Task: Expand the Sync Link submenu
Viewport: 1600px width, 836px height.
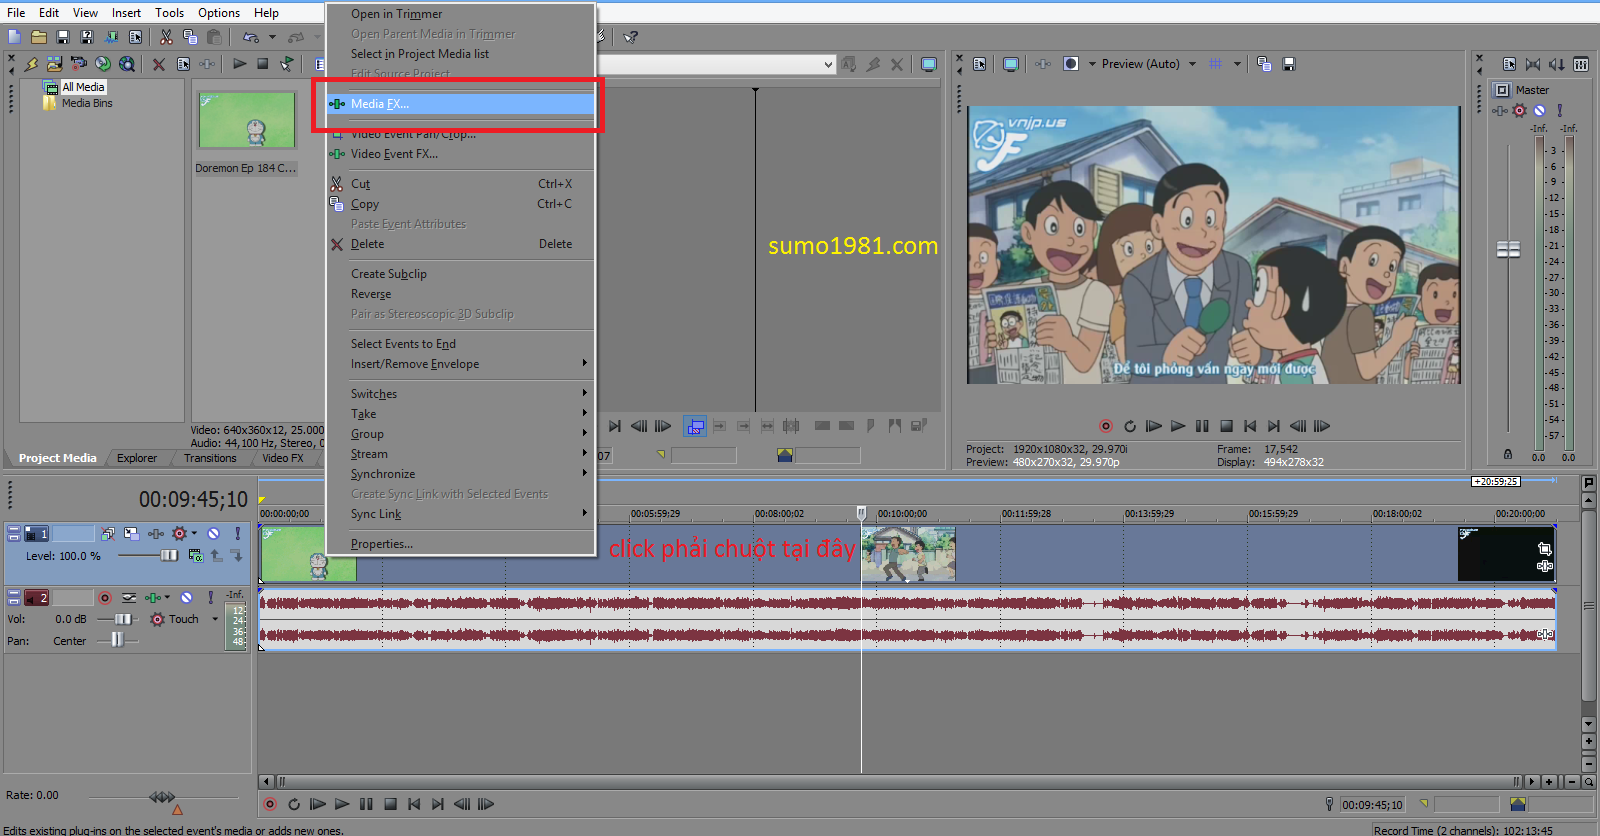Action: 461,514
